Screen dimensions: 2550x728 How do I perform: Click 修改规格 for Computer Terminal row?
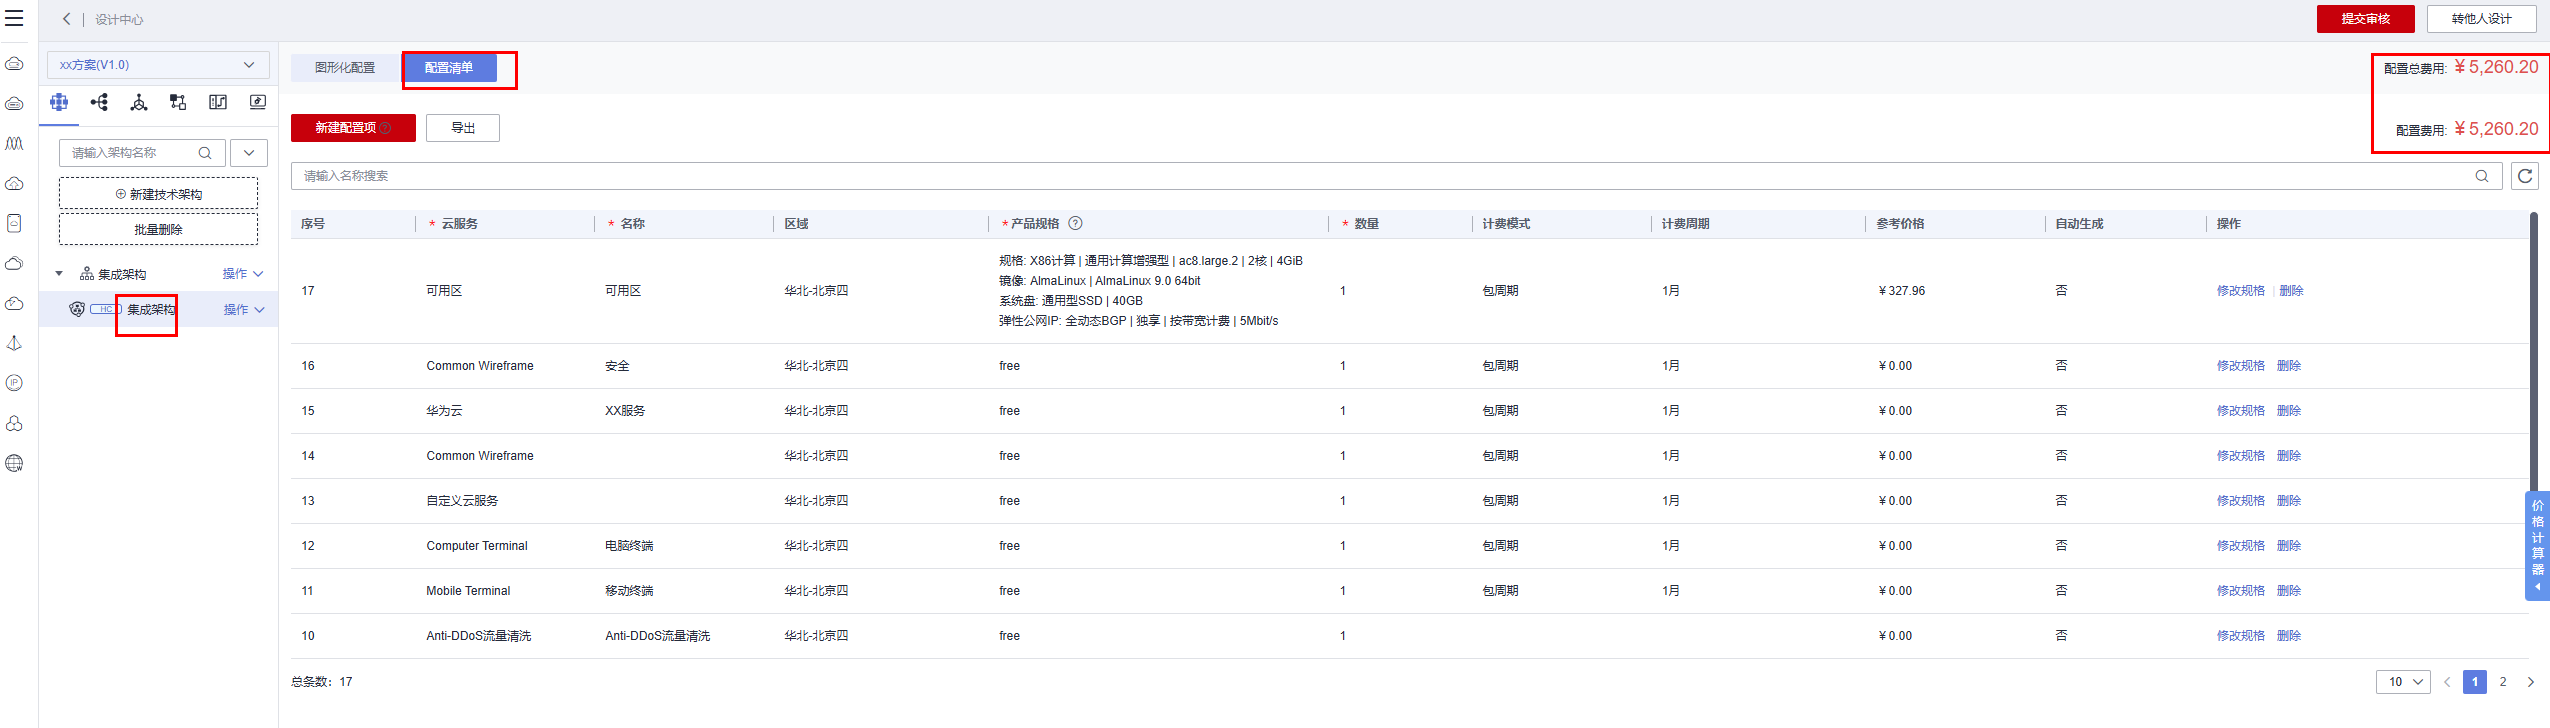pos(2241,546)
